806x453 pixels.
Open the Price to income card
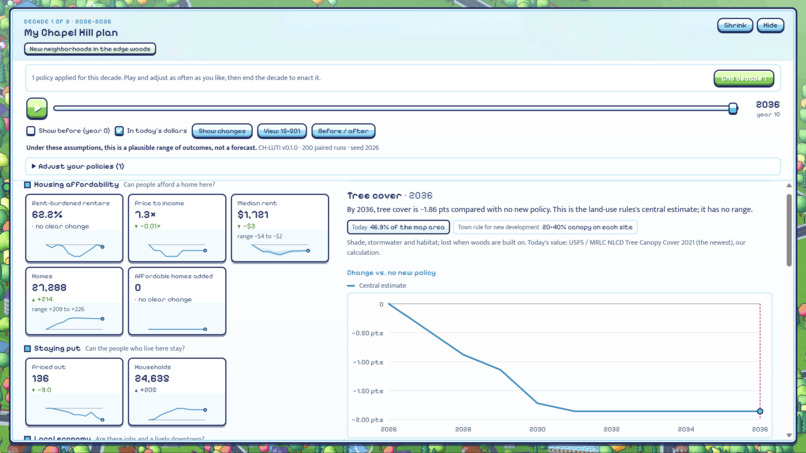coord(177,228)
